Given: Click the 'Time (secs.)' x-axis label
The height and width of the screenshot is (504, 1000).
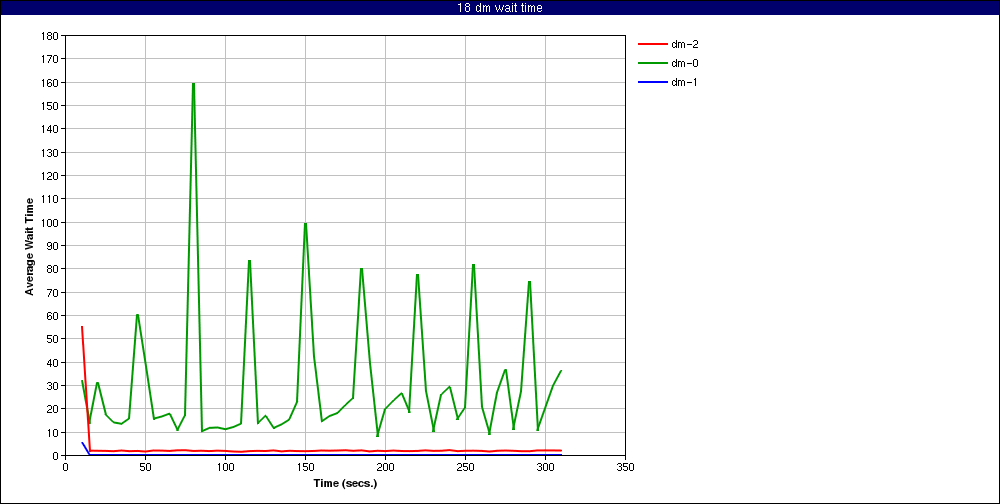Looking at the screenshot, I should (344, 483).
